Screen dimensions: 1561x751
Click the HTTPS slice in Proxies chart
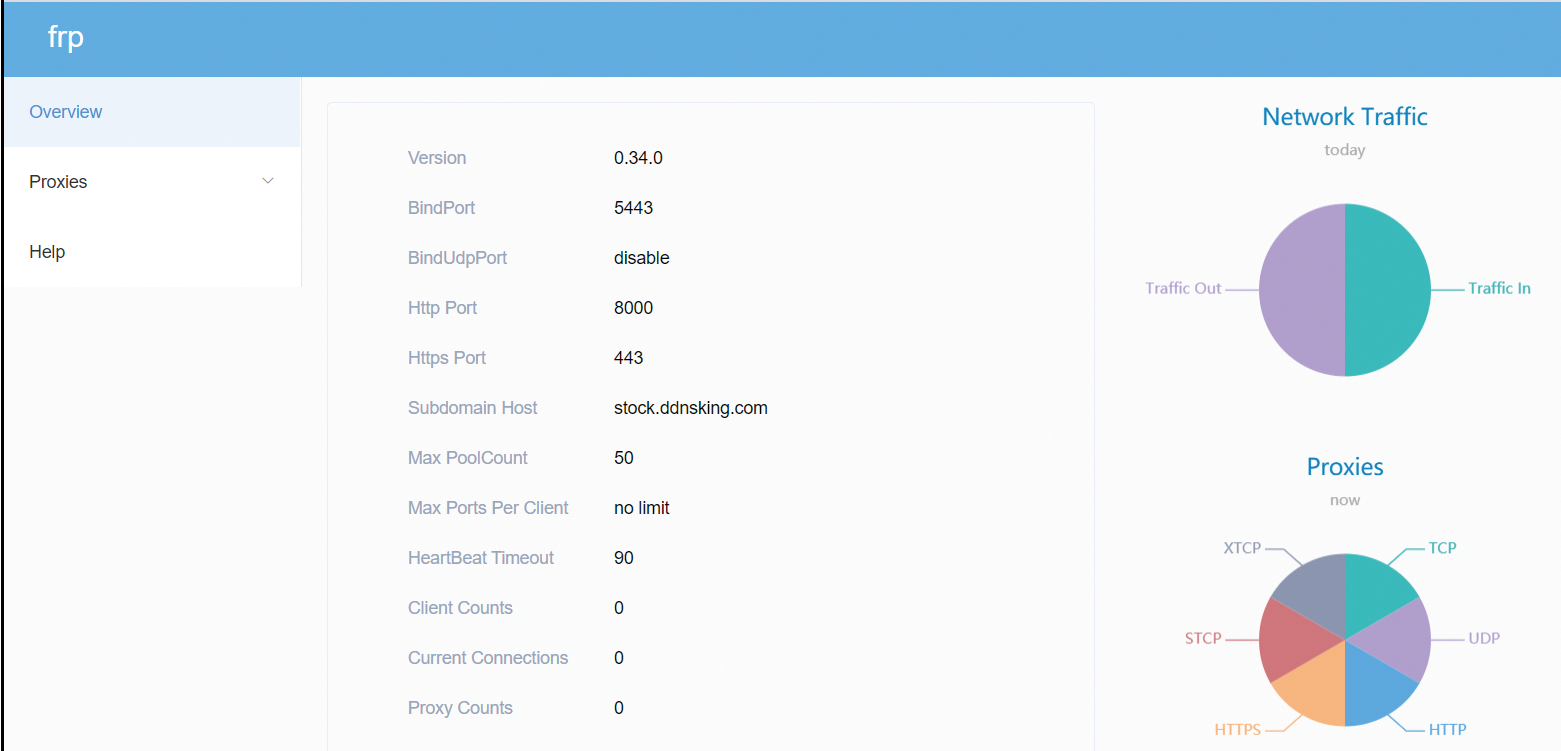(x=1315, y=690)
